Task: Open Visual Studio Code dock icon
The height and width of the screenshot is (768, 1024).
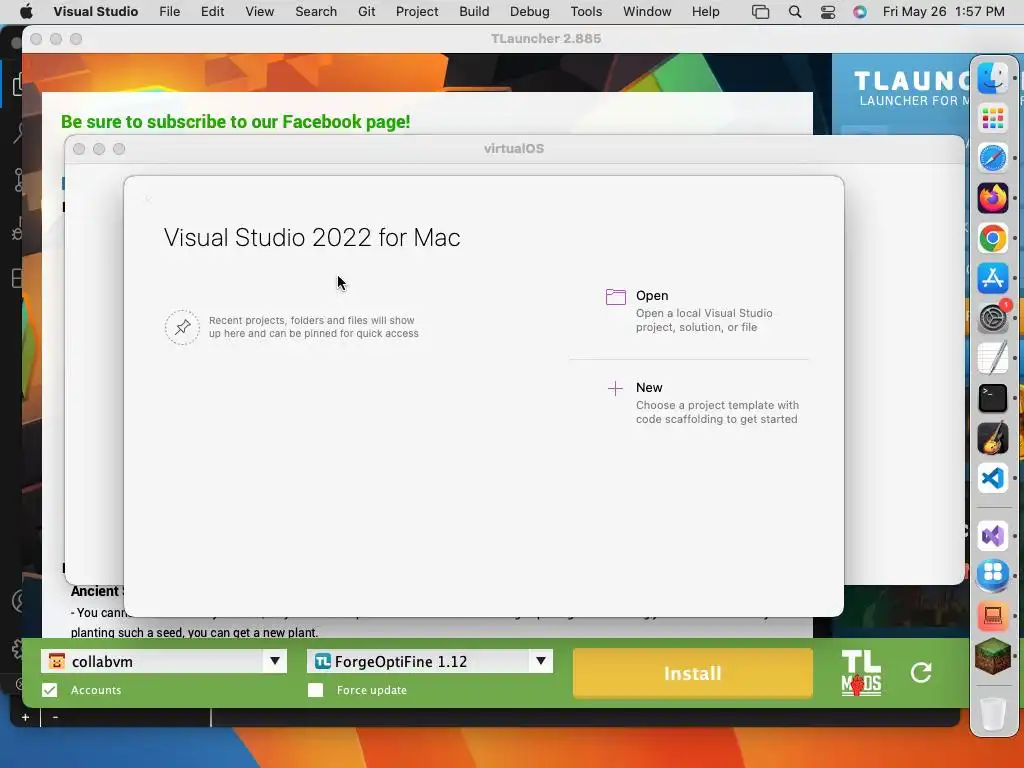Action: [993, 477]
